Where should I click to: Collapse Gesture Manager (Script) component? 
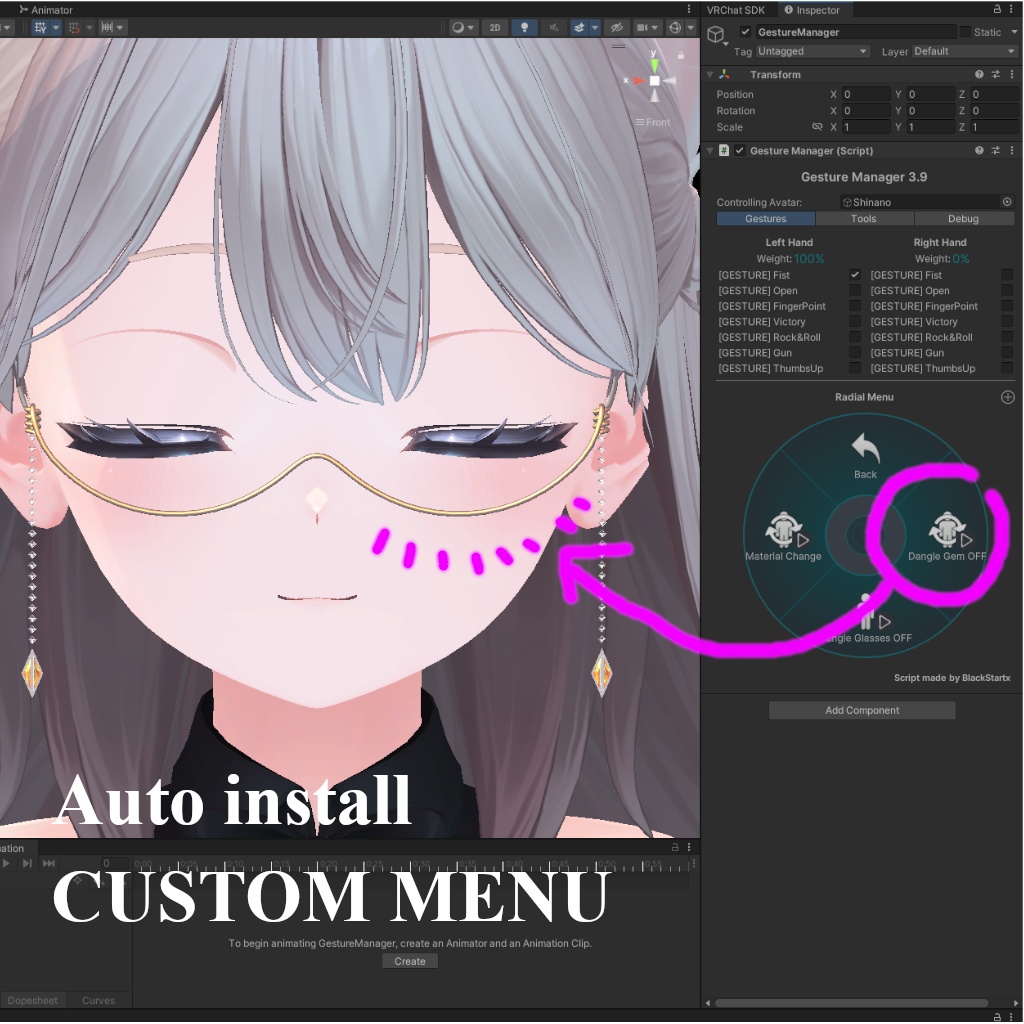point(710,150)
